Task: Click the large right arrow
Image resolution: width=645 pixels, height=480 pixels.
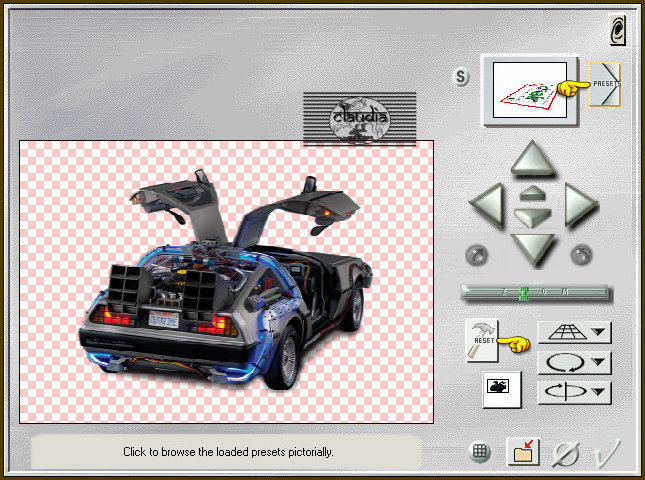Action: click(x=580, y=205)
